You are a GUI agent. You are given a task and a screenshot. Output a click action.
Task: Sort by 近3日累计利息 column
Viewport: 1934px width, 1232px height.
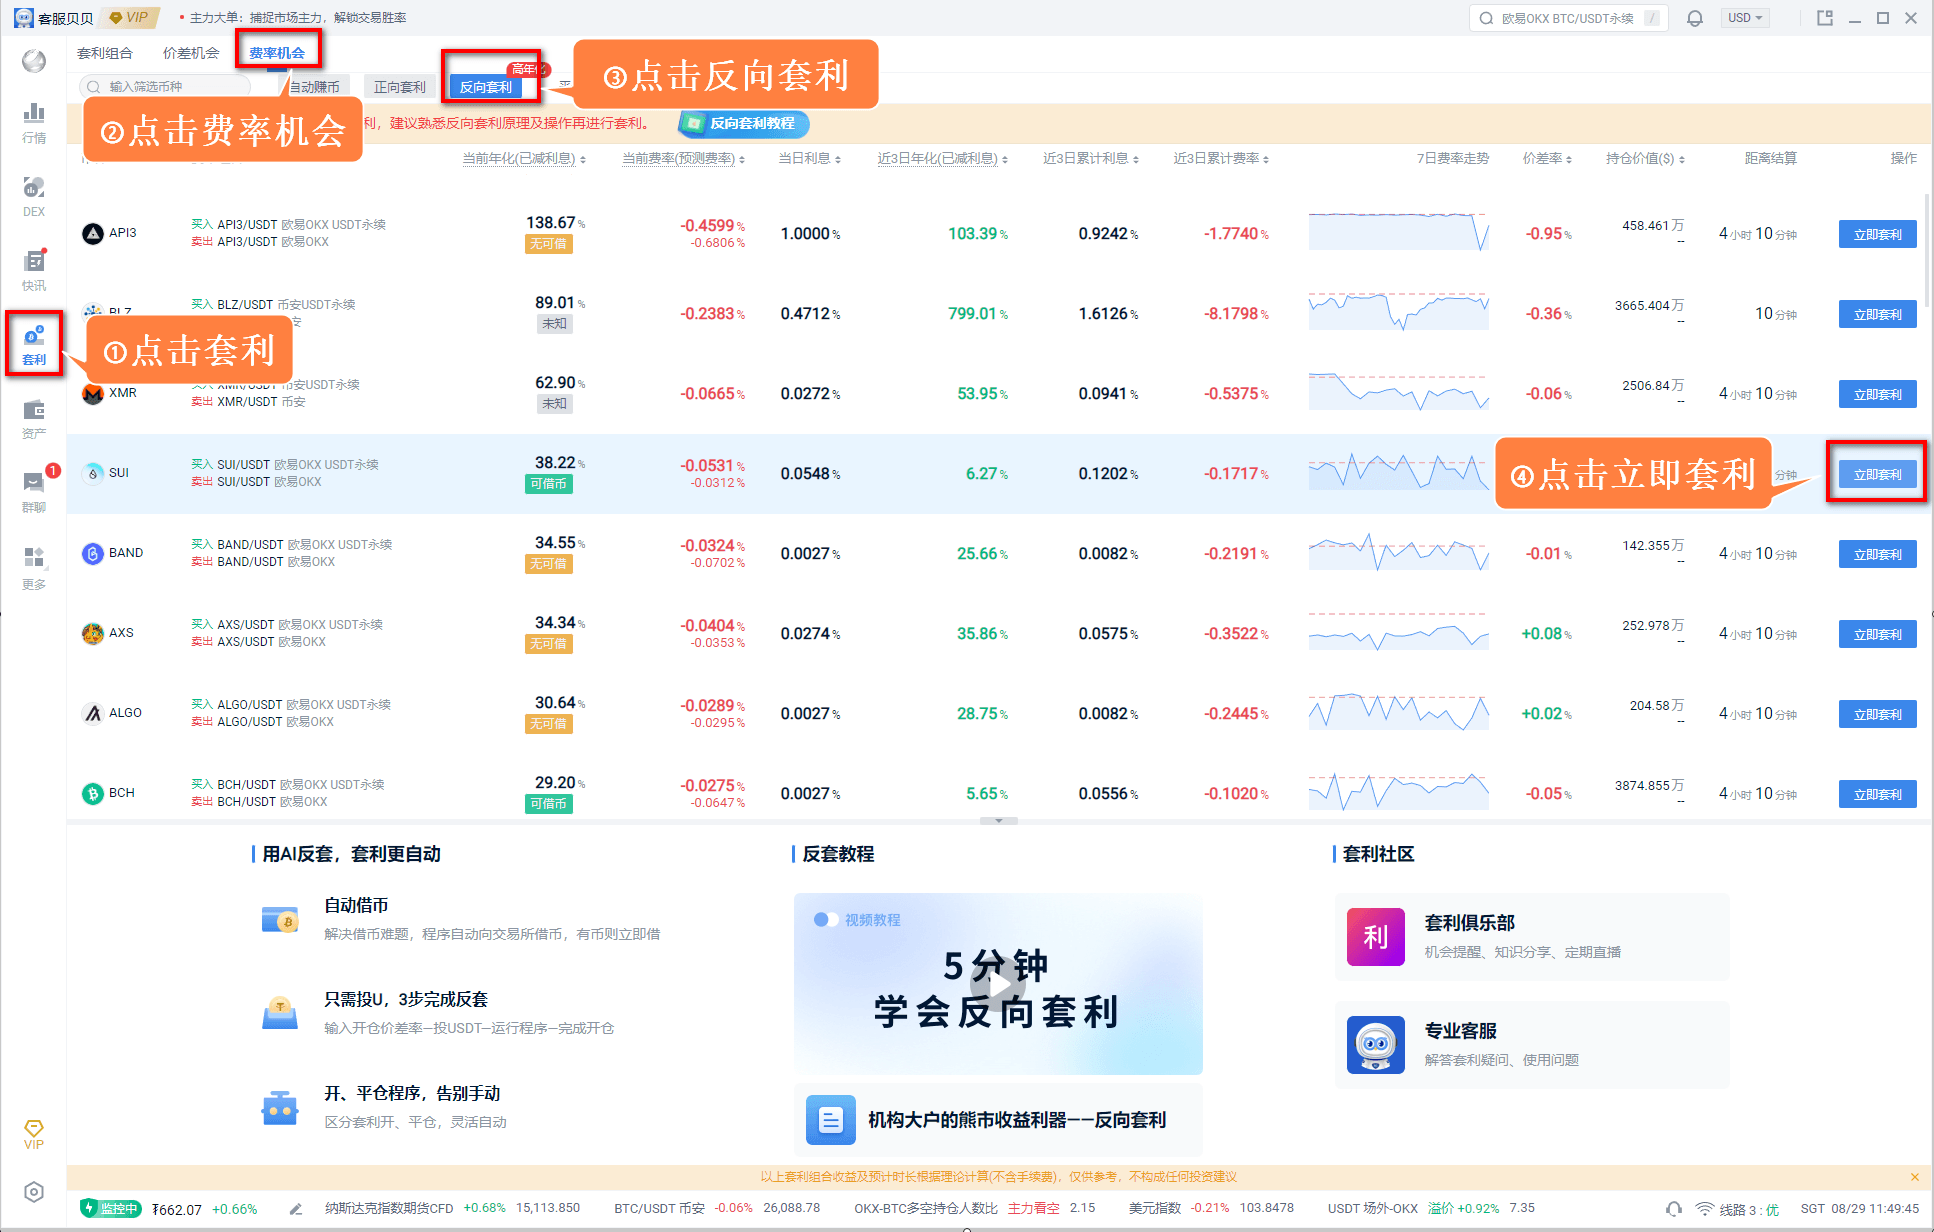click(x=1091, y=159)
